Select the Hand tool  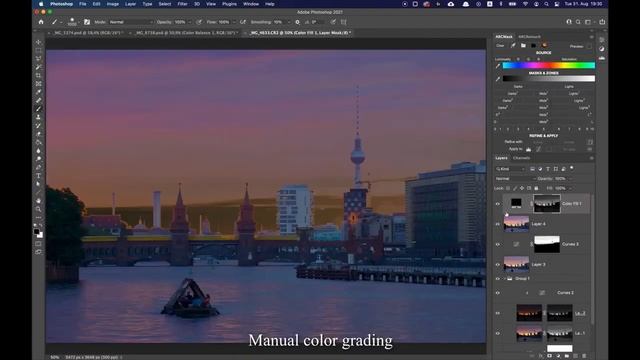(x=38, y=200)
